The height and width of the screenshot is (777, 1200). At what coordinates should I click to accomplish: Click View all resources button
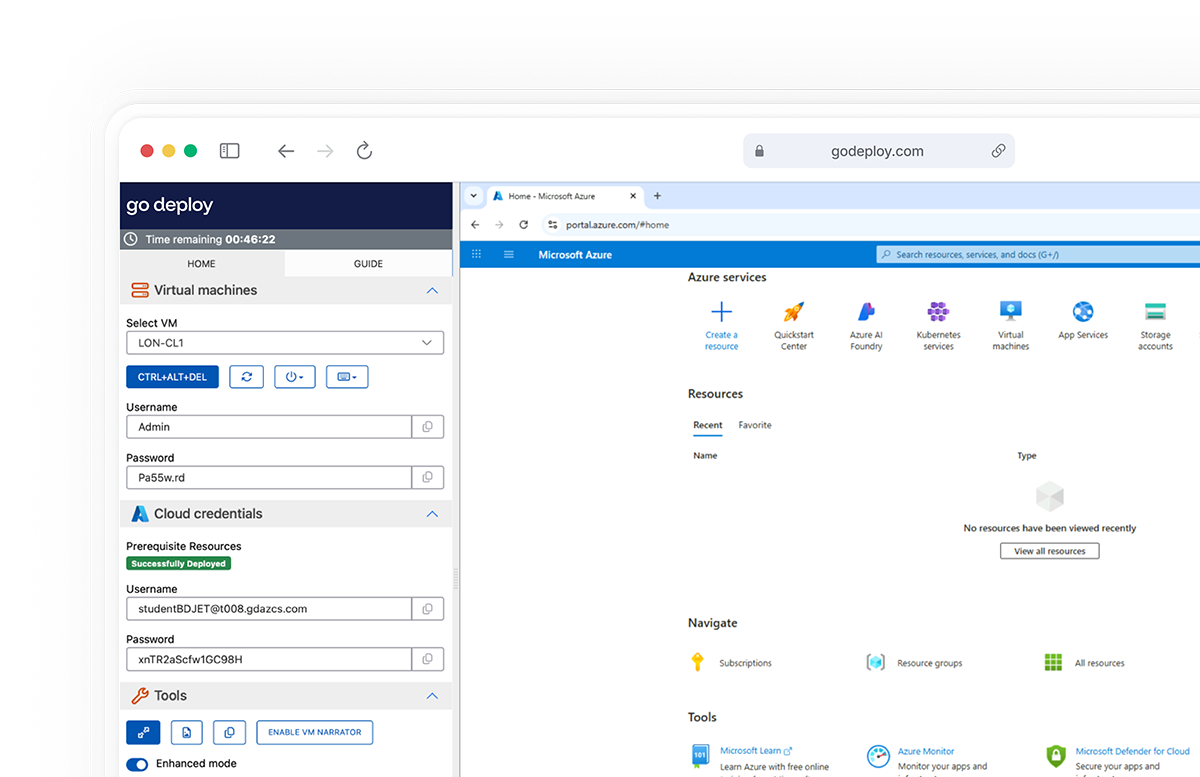coord(1050,551)
